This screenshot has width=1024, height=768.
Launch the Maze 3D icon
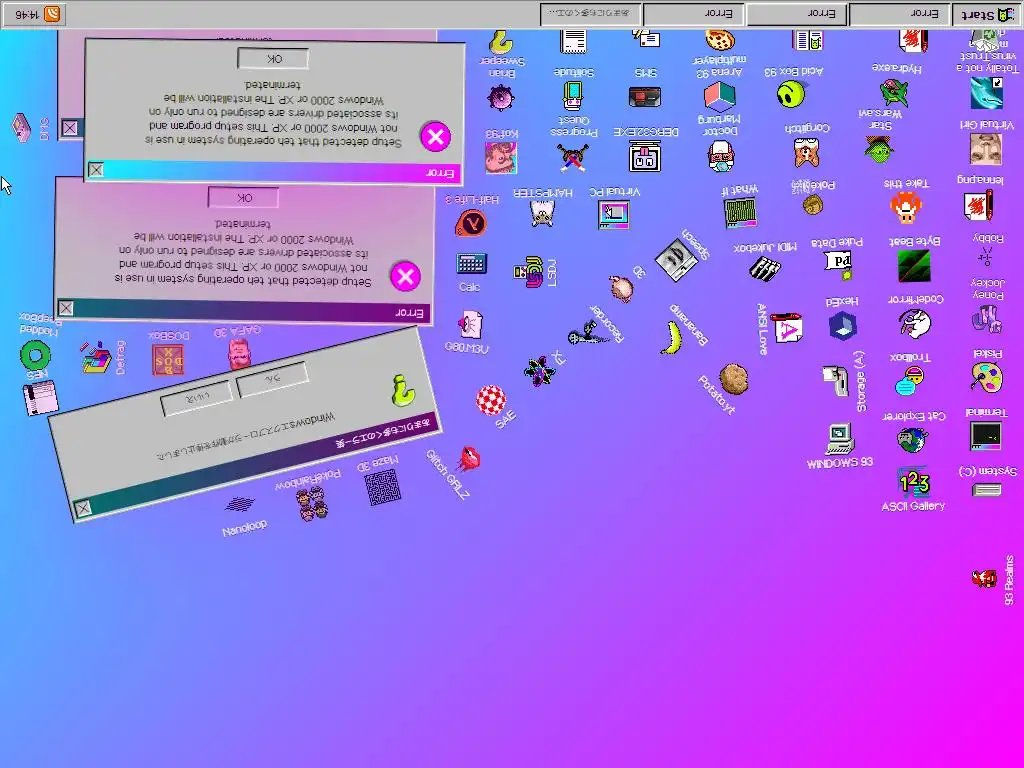click(x=382, y=488)
